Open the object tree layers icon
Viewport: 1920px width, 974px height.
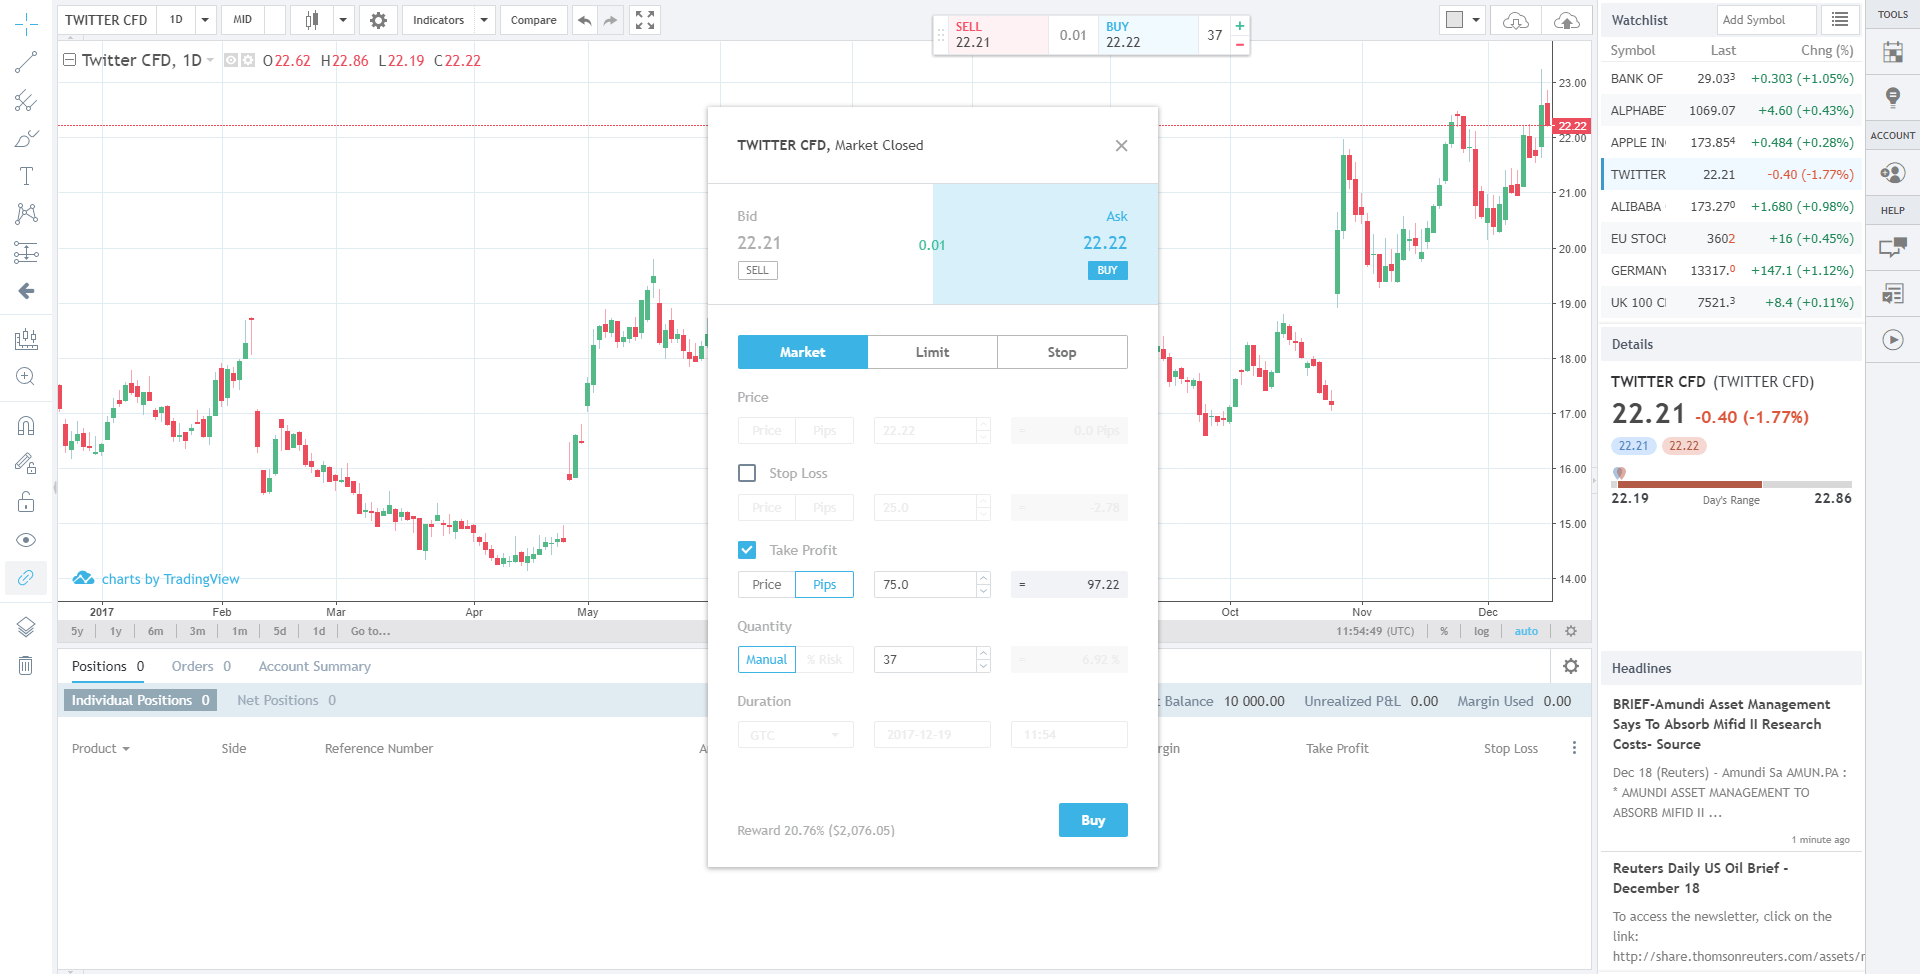(26, 627)
